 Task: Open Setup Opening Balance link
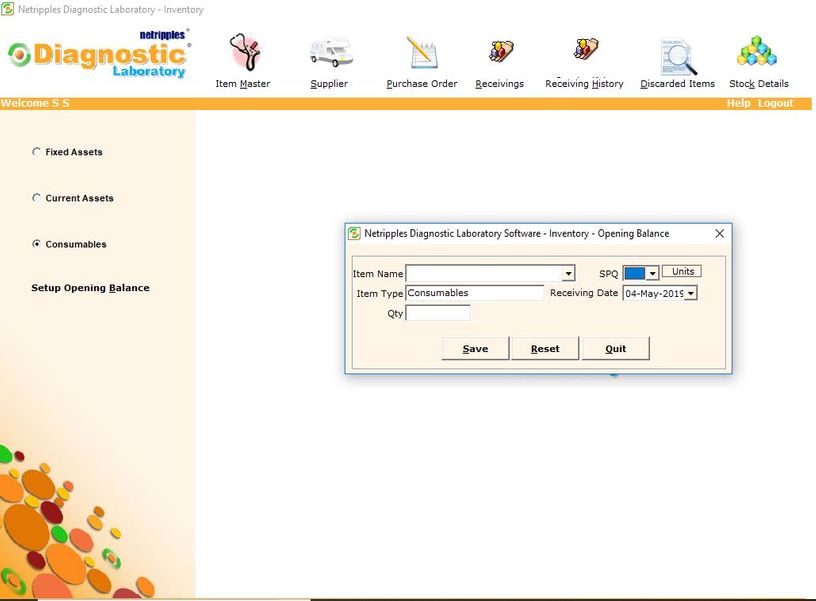coord(90,288)
